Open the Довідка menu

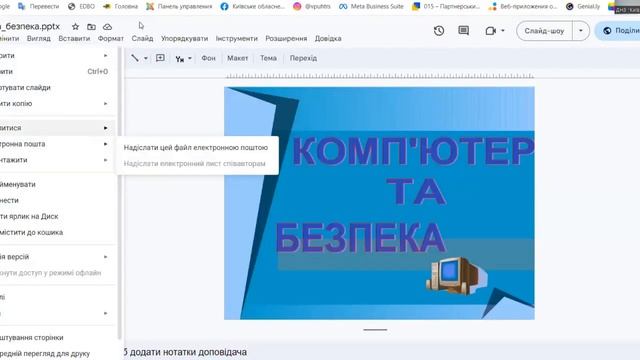[328, 38]
